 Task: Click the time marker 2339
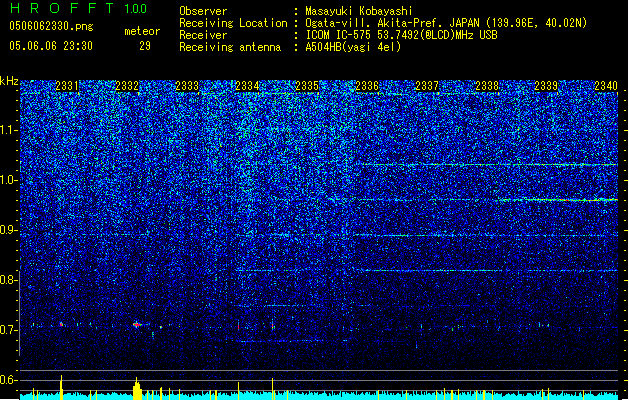click(546, 86)
